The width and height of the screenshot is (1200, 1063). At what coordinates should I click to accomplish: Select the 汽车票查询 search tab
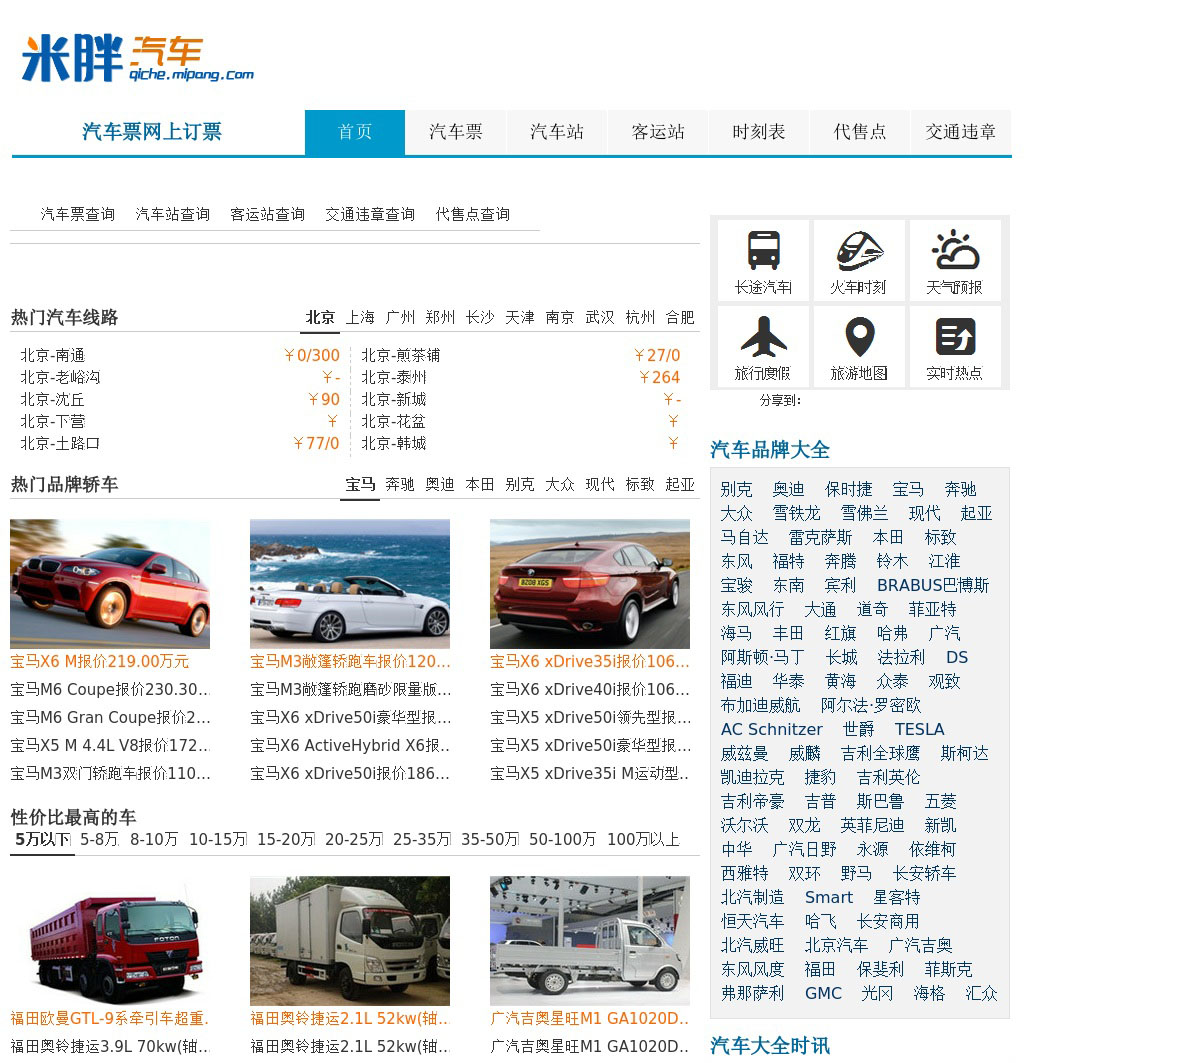tap(78, 214)
